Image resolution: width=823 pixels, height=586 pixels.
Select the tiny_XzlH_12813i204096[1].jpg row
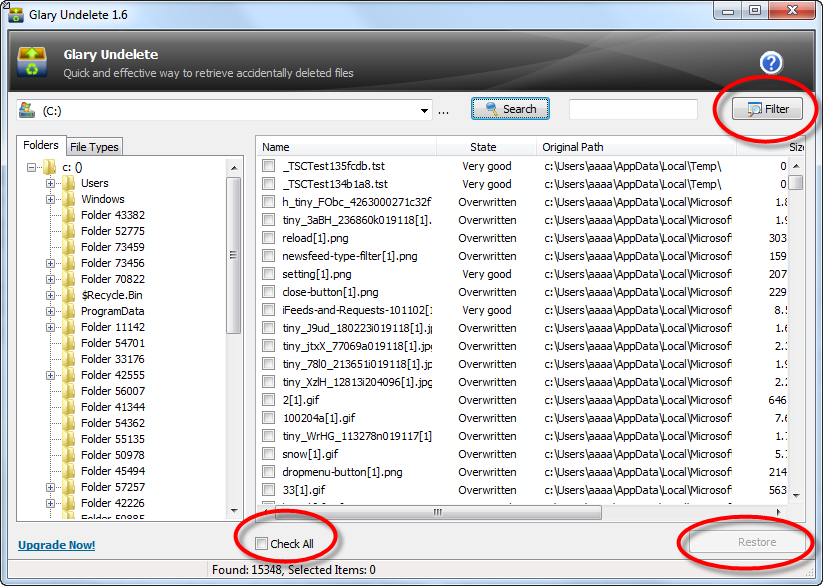523,382
